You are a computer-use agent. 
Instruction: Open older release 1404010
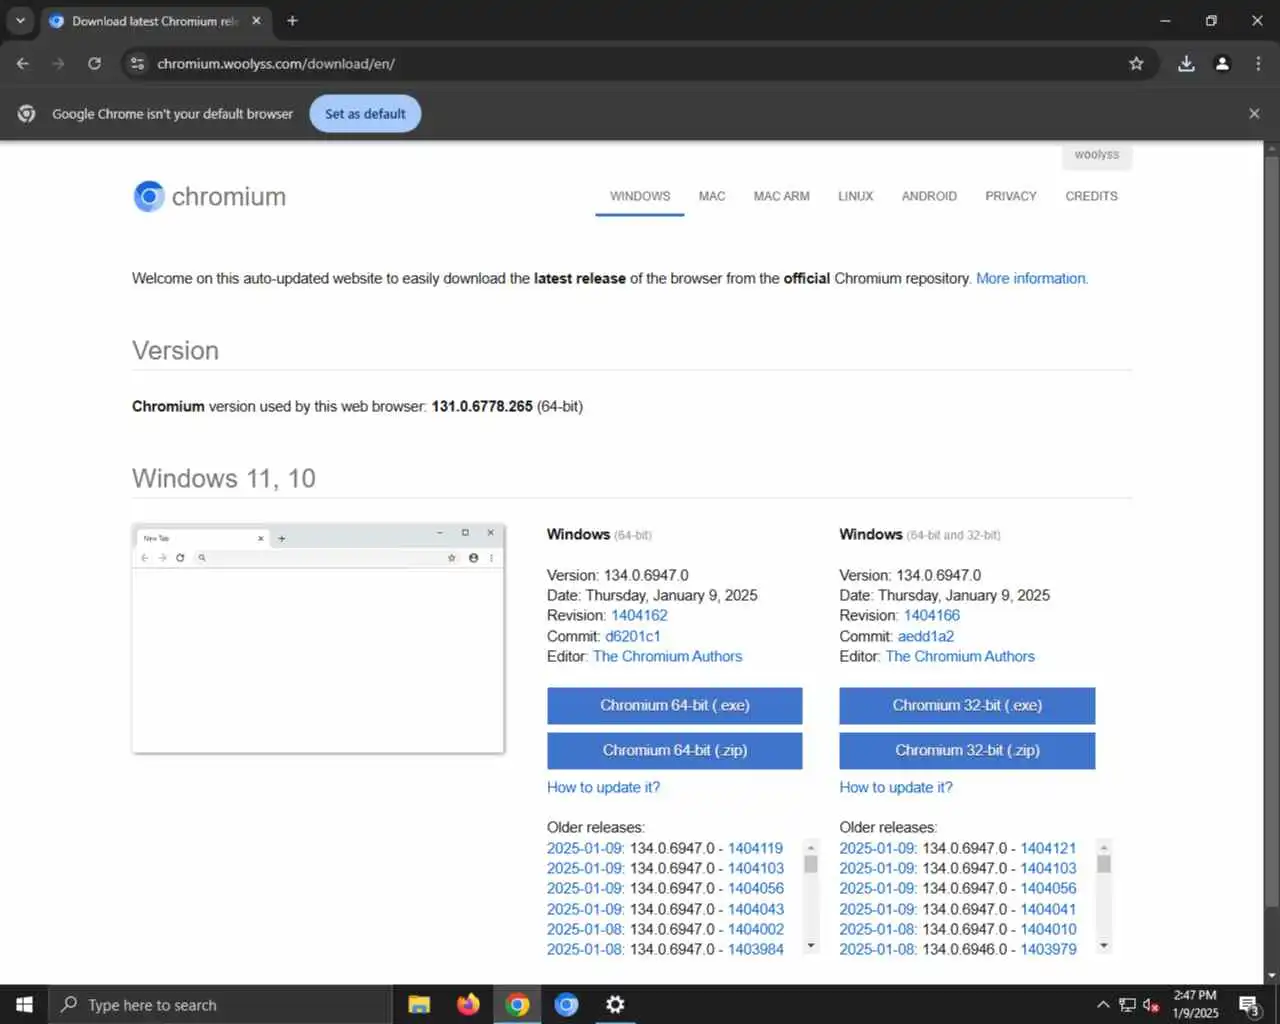[1048, 929]
